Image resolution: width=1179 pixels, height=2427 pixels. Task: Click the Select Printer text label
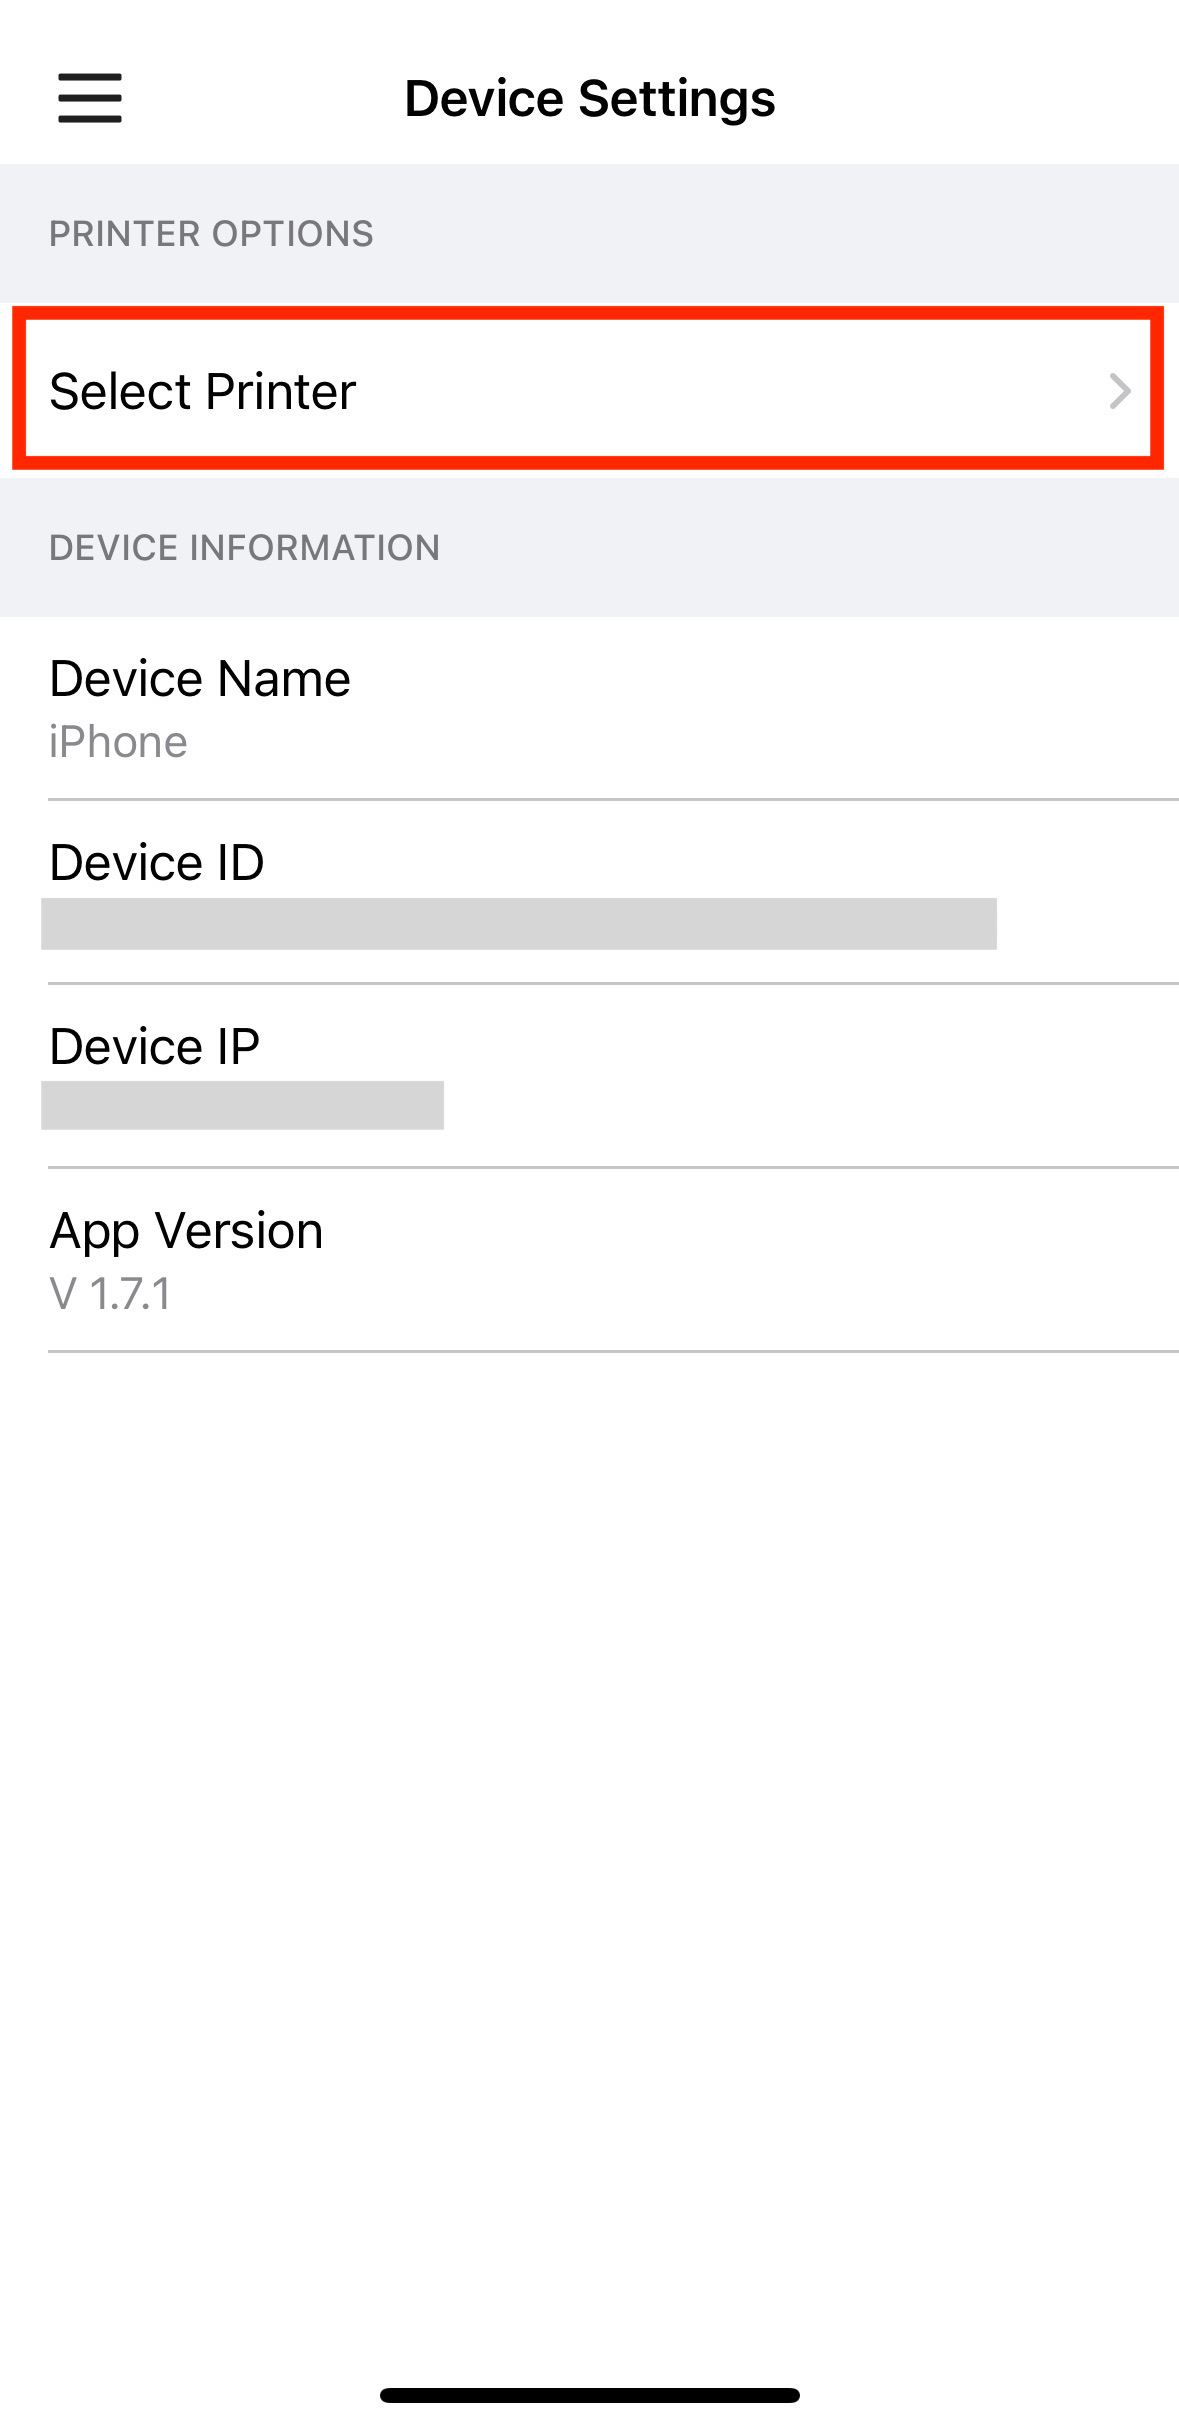click(202, 391)
